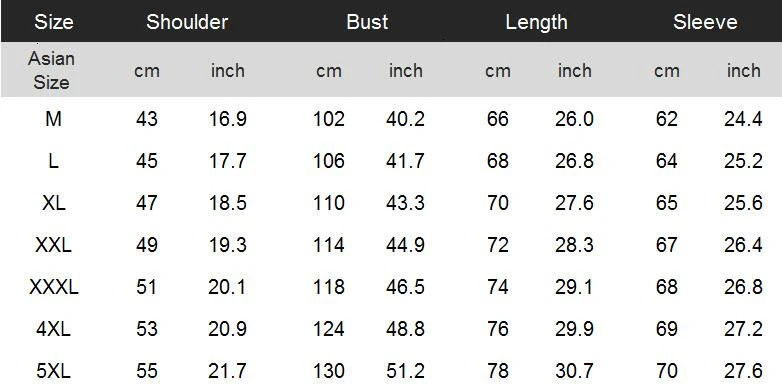Screen dimensions: 782x392
Task: Select the 51.2 bust inch value
Action: [405, 371]
